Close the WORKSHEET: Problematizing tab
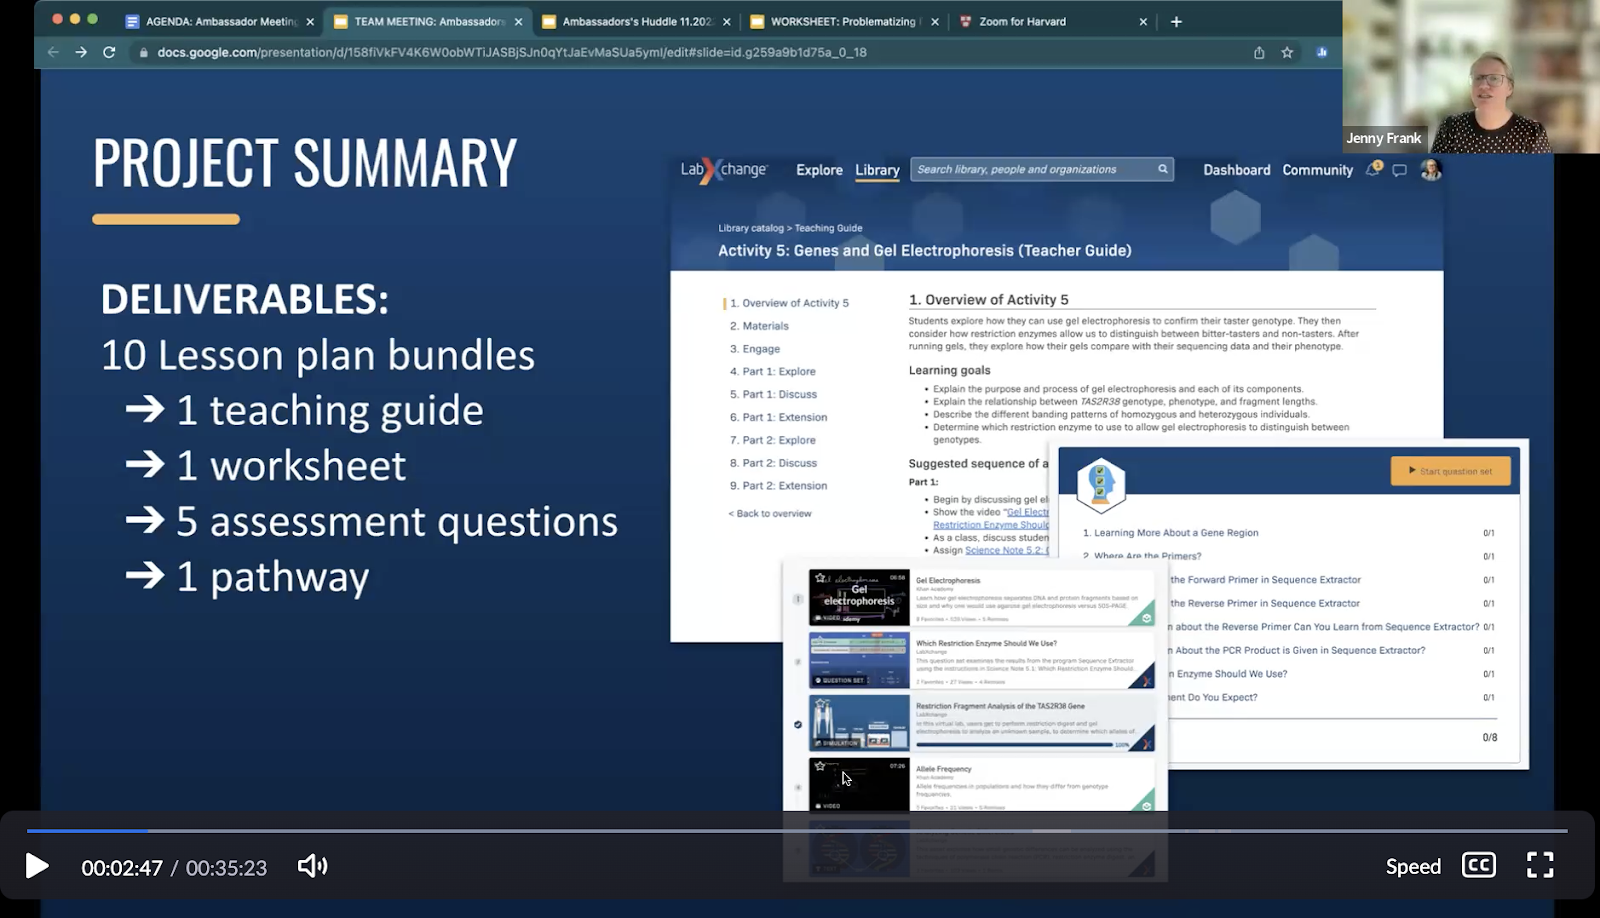Image resolution: width=1600 pixels, height=918 pixels. pyautogui.click(x=935, y=21)
